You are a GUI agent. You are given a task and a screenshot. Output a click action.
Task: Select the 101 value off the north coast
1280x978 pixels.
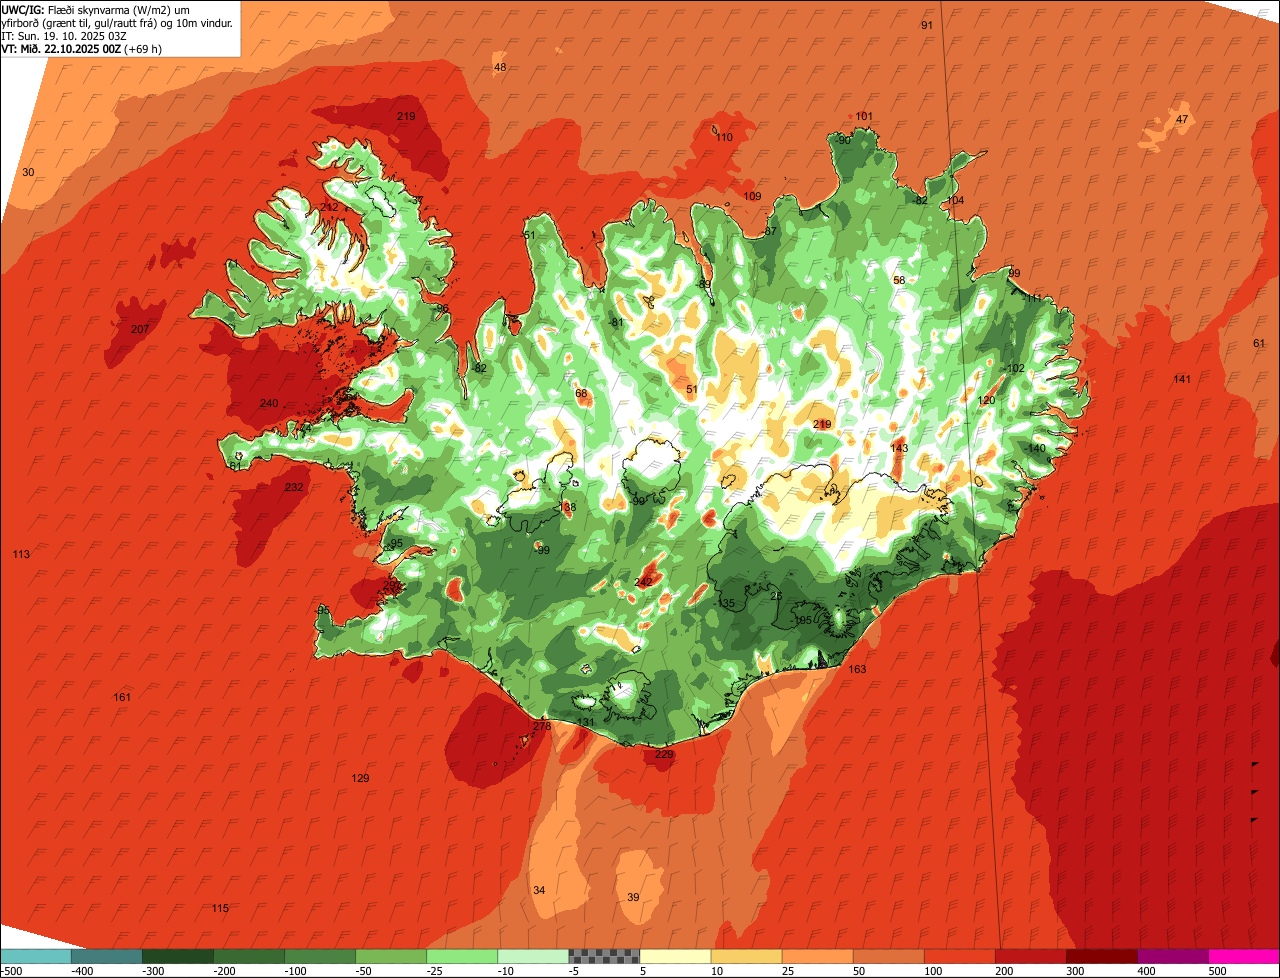(x=864, y=116)
